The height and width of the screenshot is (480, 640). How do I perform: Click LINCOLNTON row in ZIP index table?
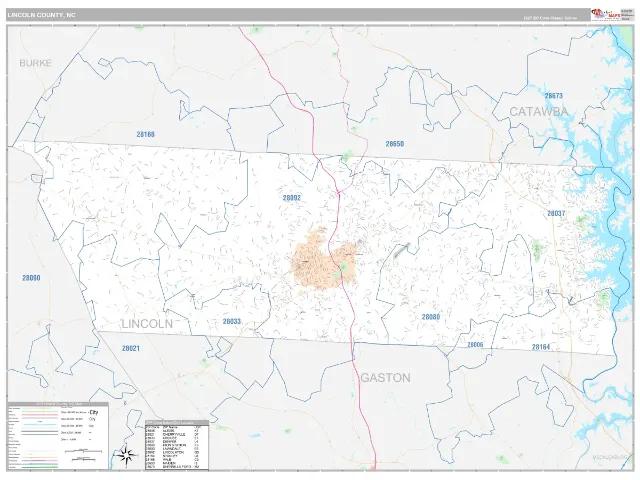(x=177, y=453)
